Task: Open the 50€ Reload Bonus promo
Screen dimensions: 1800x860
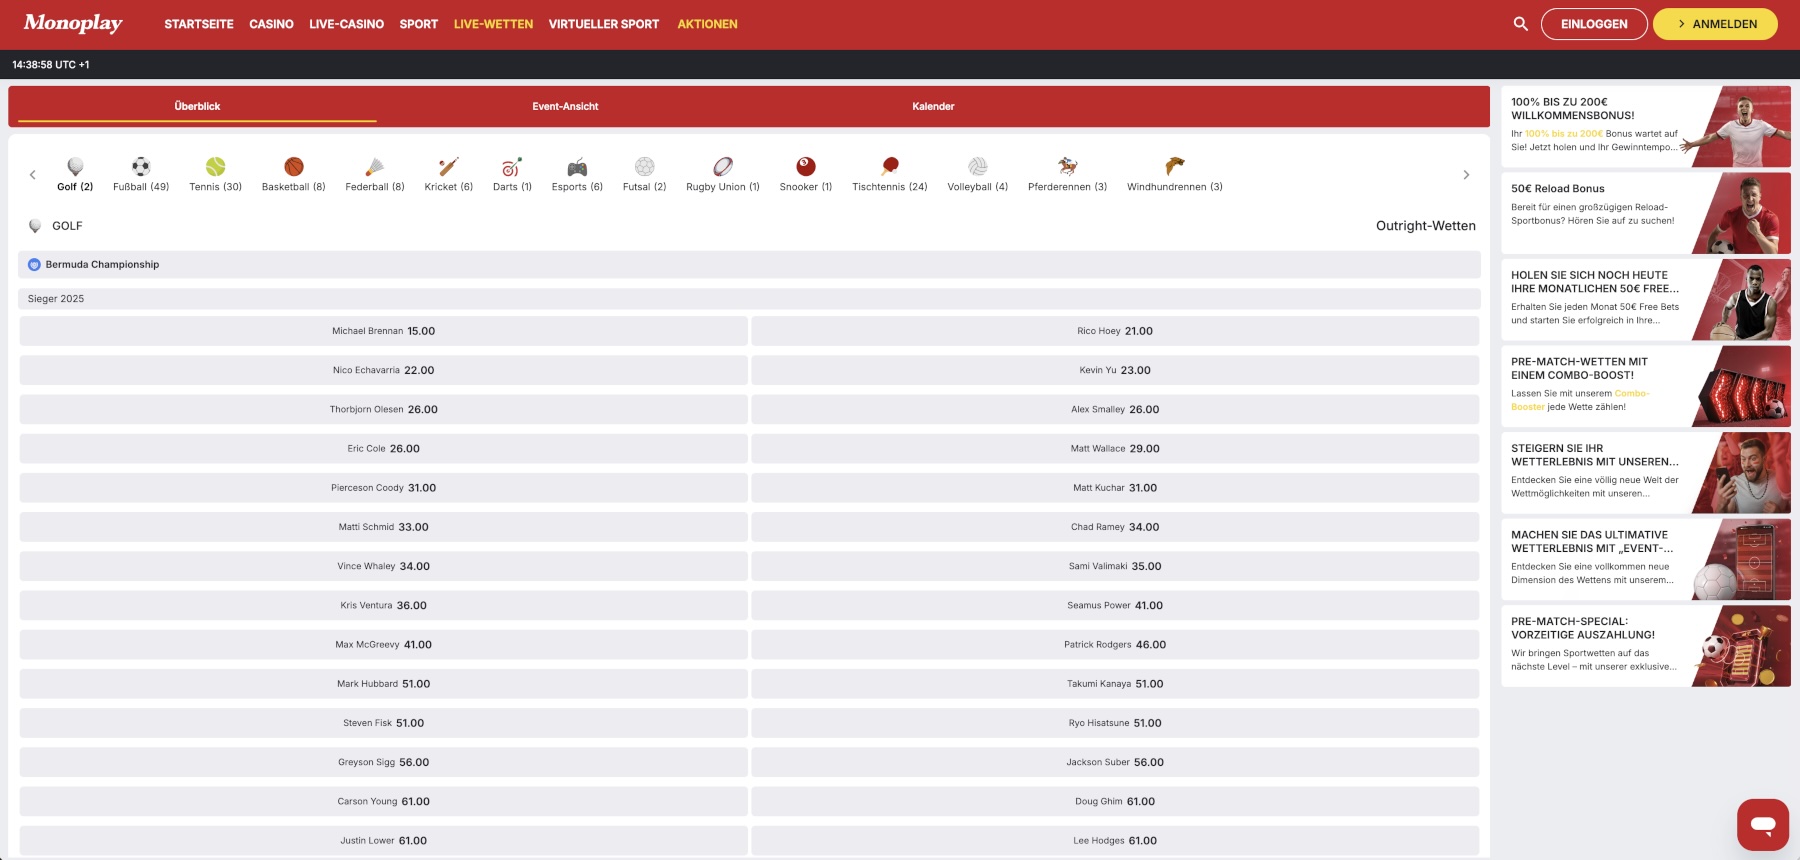Action: [x=1646, y=213]
